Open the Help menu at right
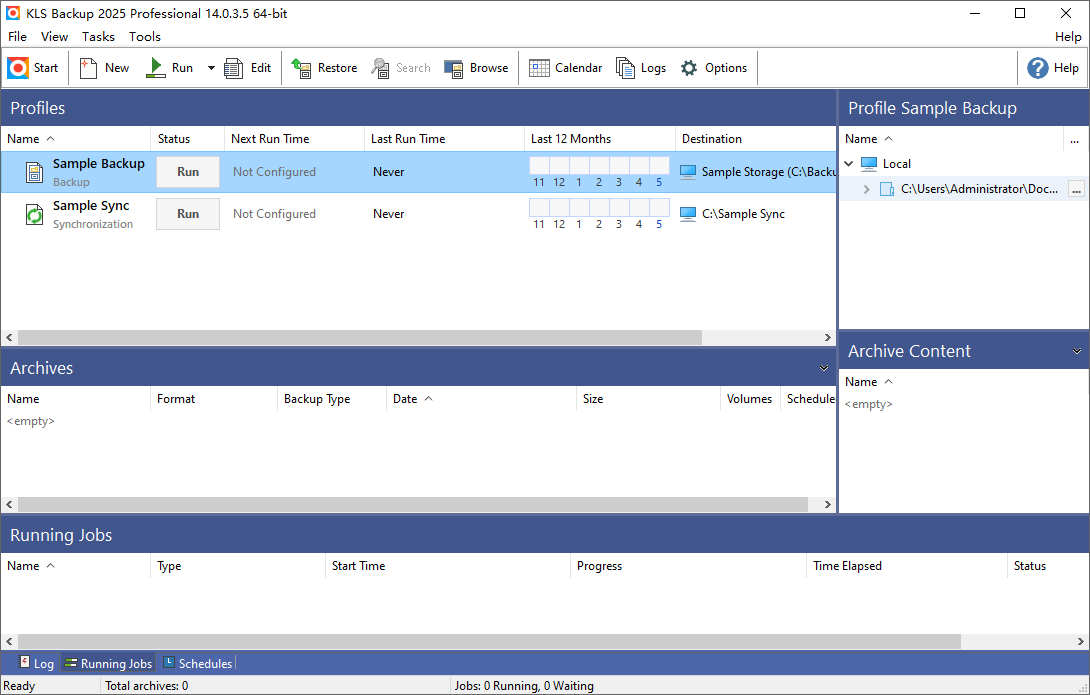Image resolution: width=1090 pixels, height=695 pixels. [x=1068, y=37]
